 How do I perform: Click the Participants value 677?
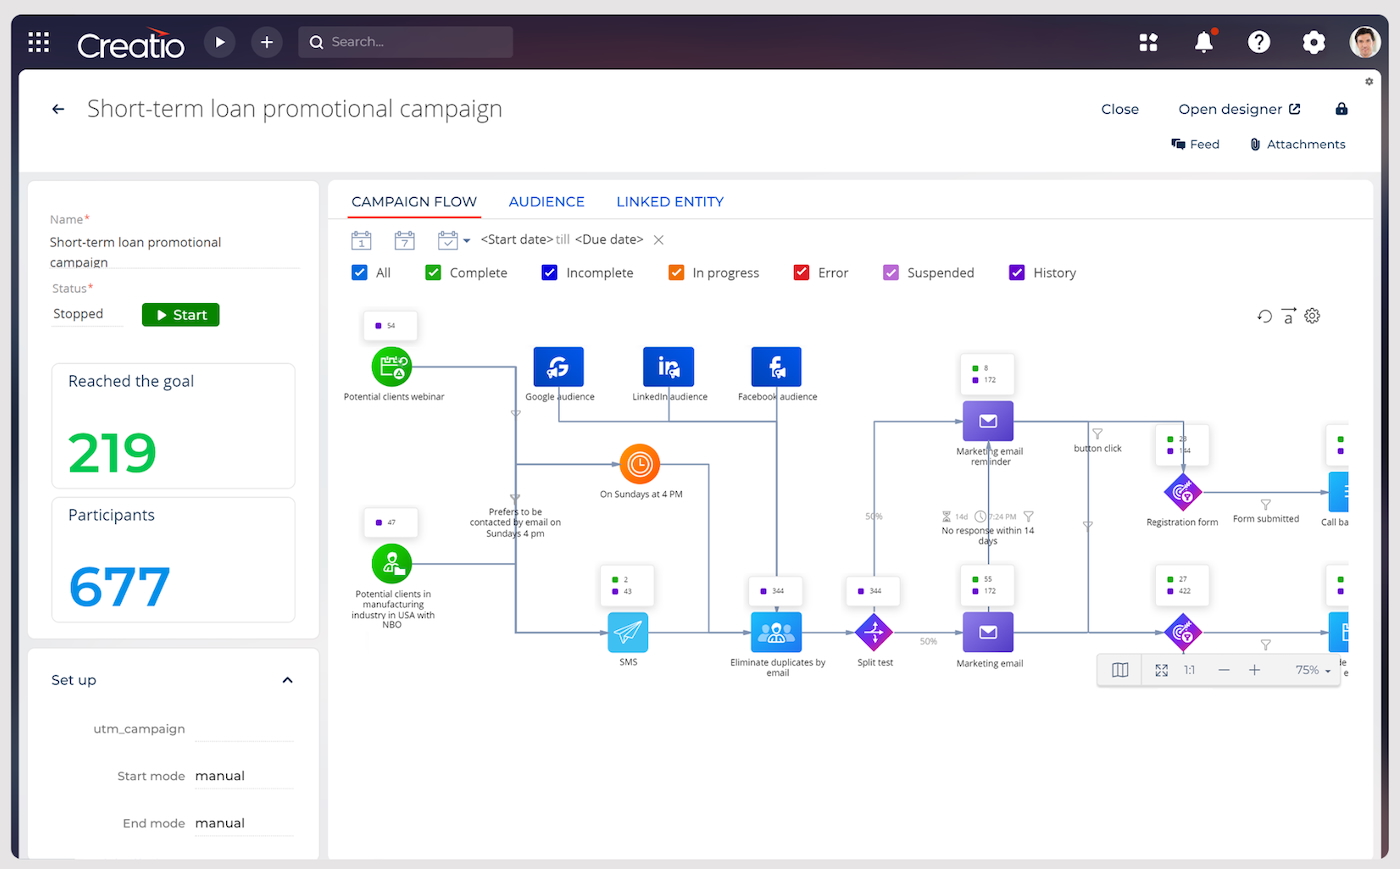(119, 587)
